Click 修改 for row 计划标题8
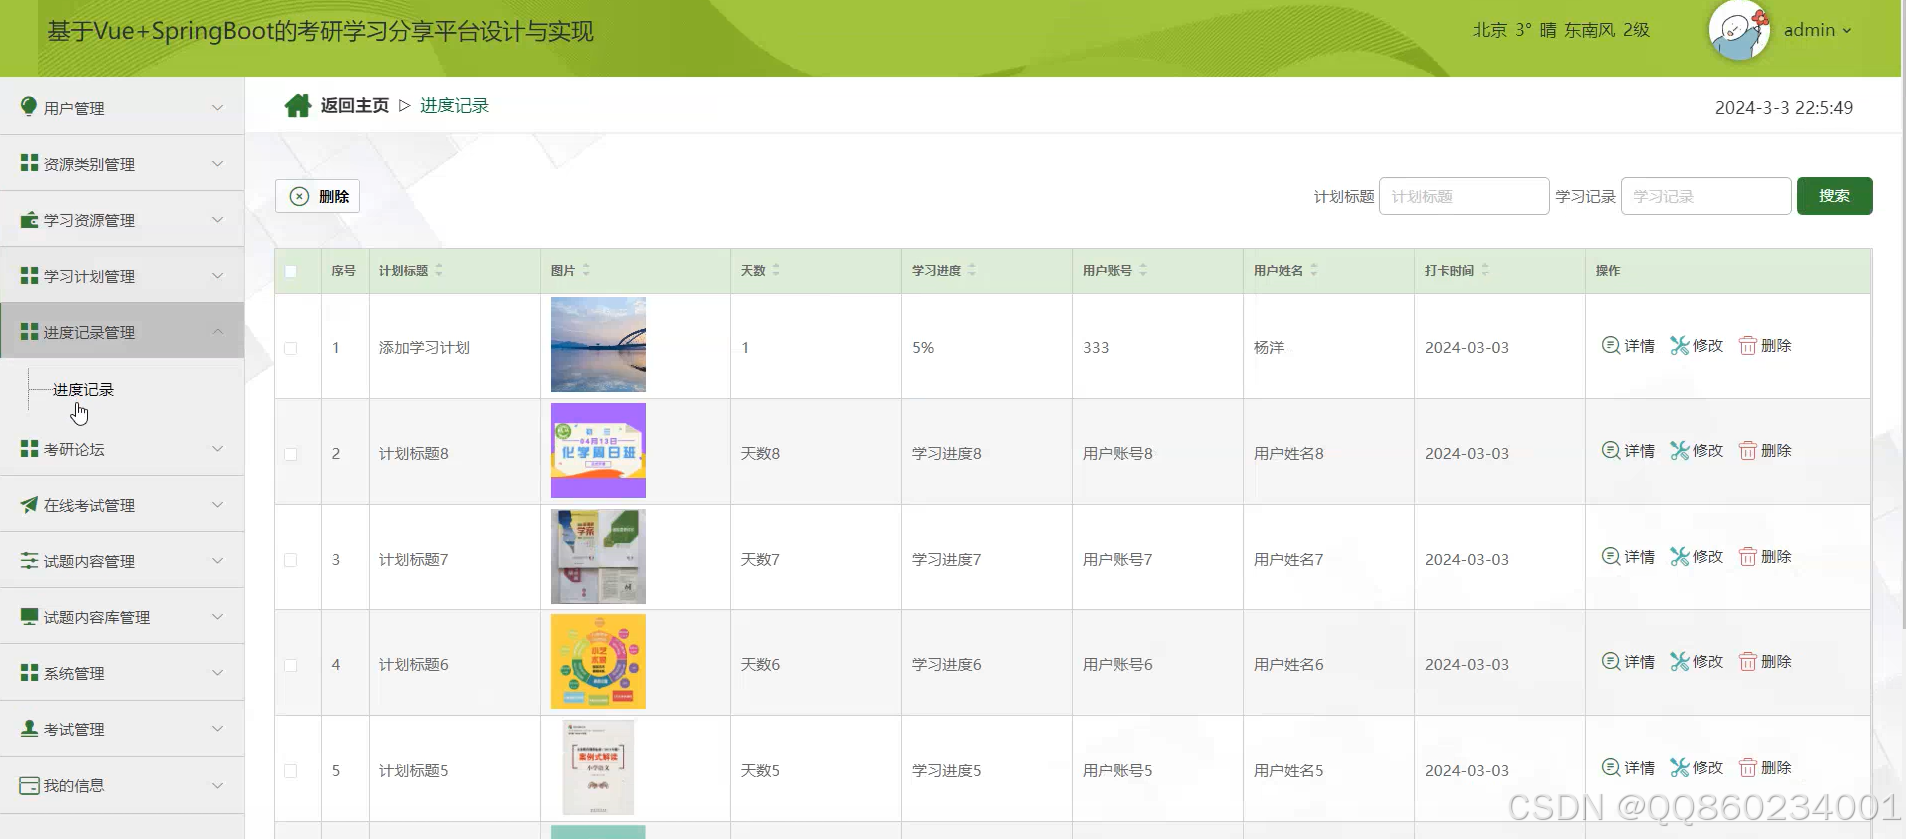 tap(1697, 451)
